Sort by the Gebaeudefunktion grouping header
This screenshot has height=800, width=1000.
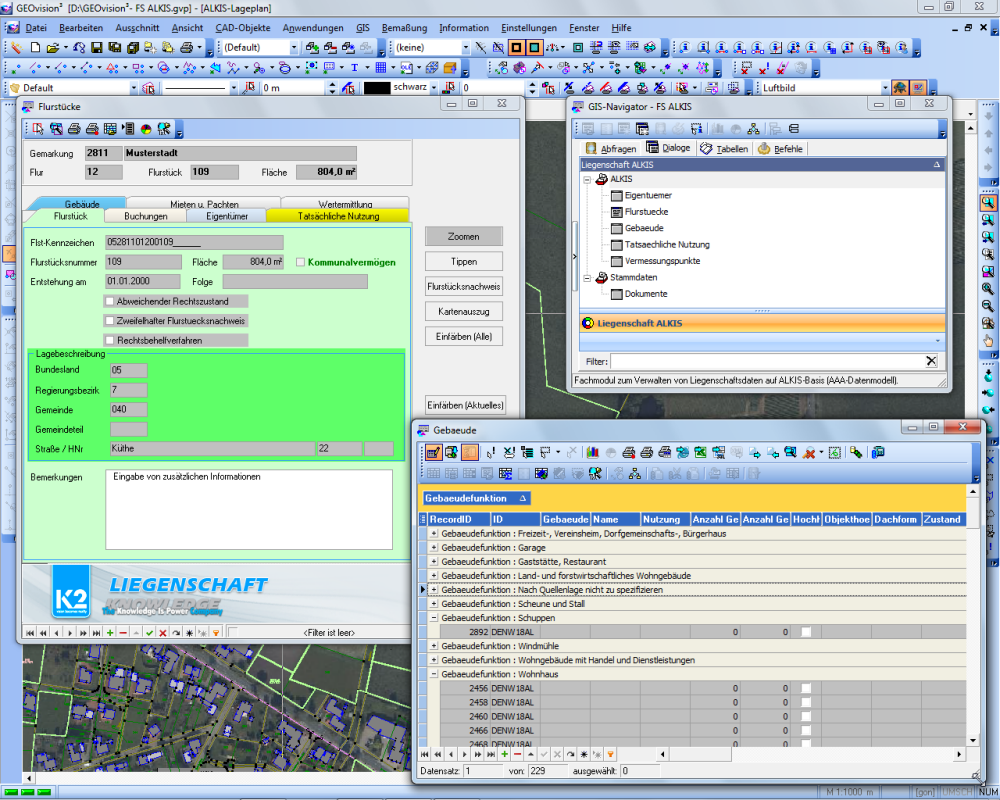pos(476,498)
